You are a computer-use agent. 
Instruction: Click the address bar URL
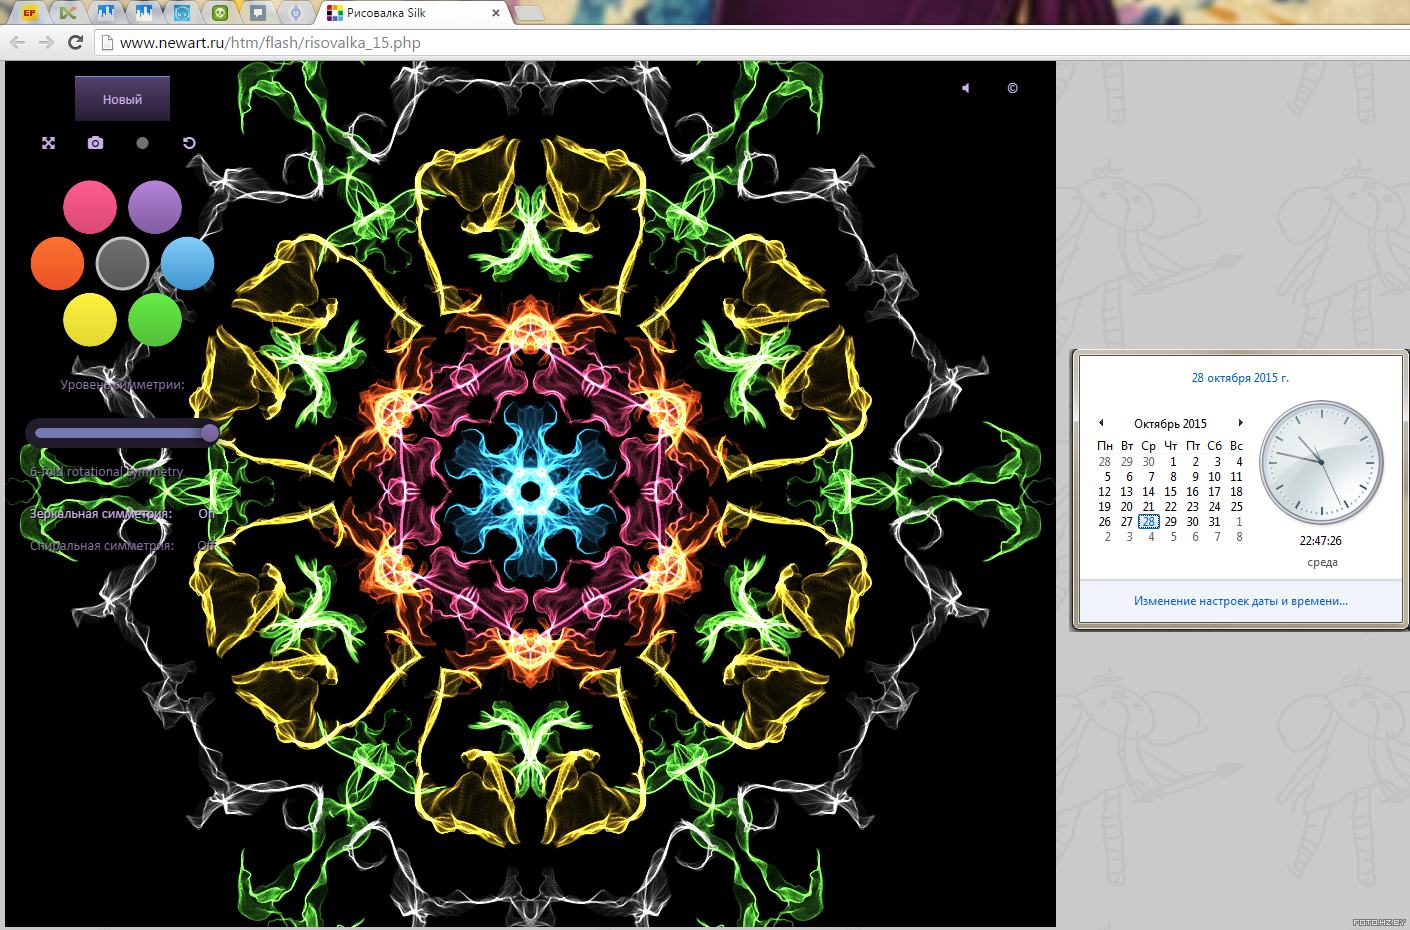click(x=270, y=43)
